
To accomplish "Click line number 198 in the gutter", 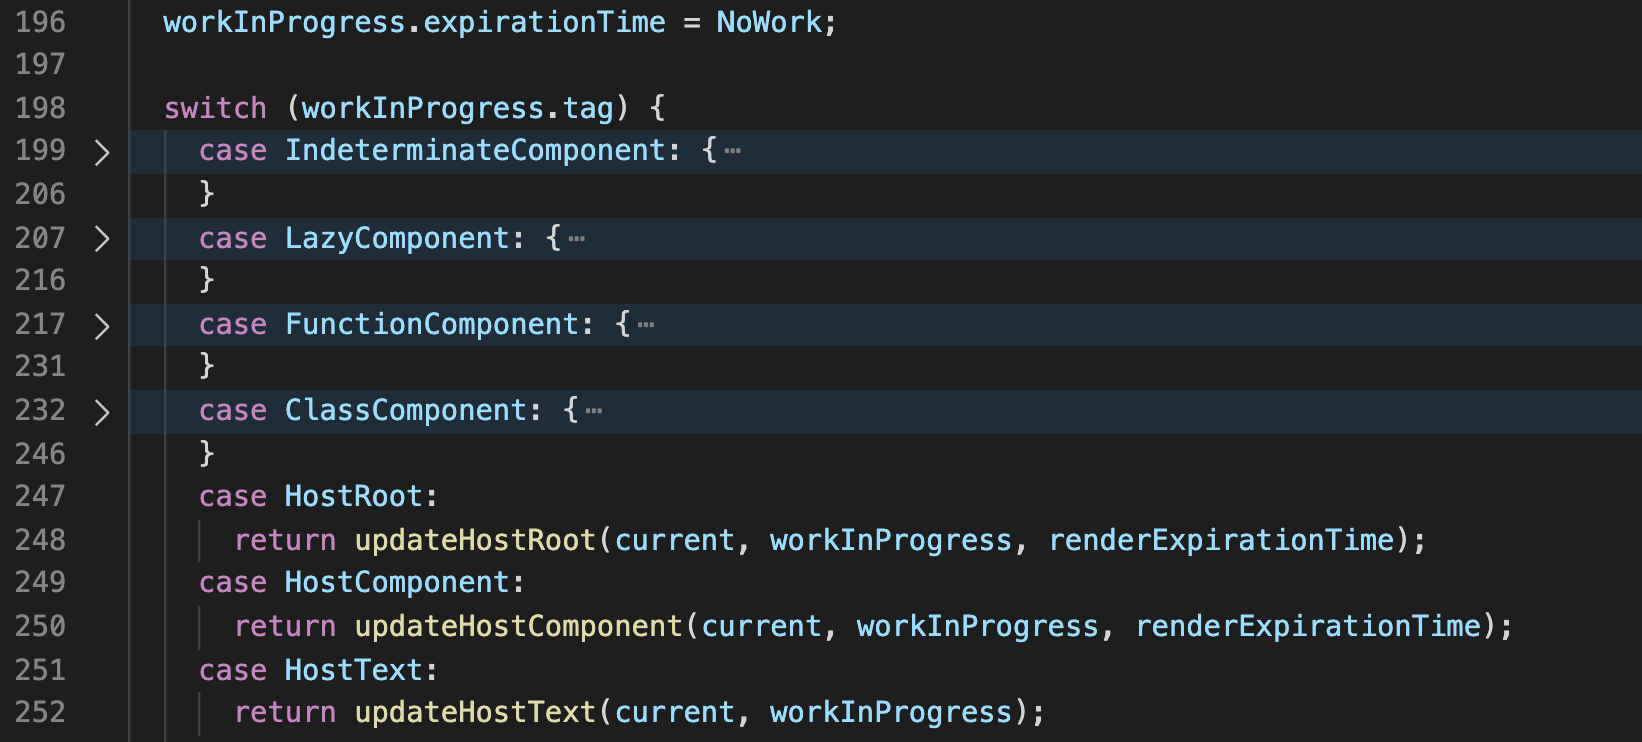I will pos(40,108).
